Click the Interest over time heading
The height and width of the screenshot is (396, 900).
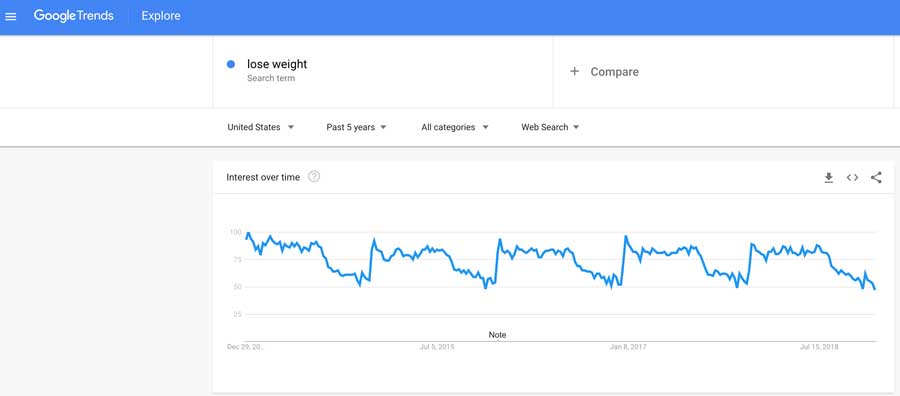[x=263, y=177]
